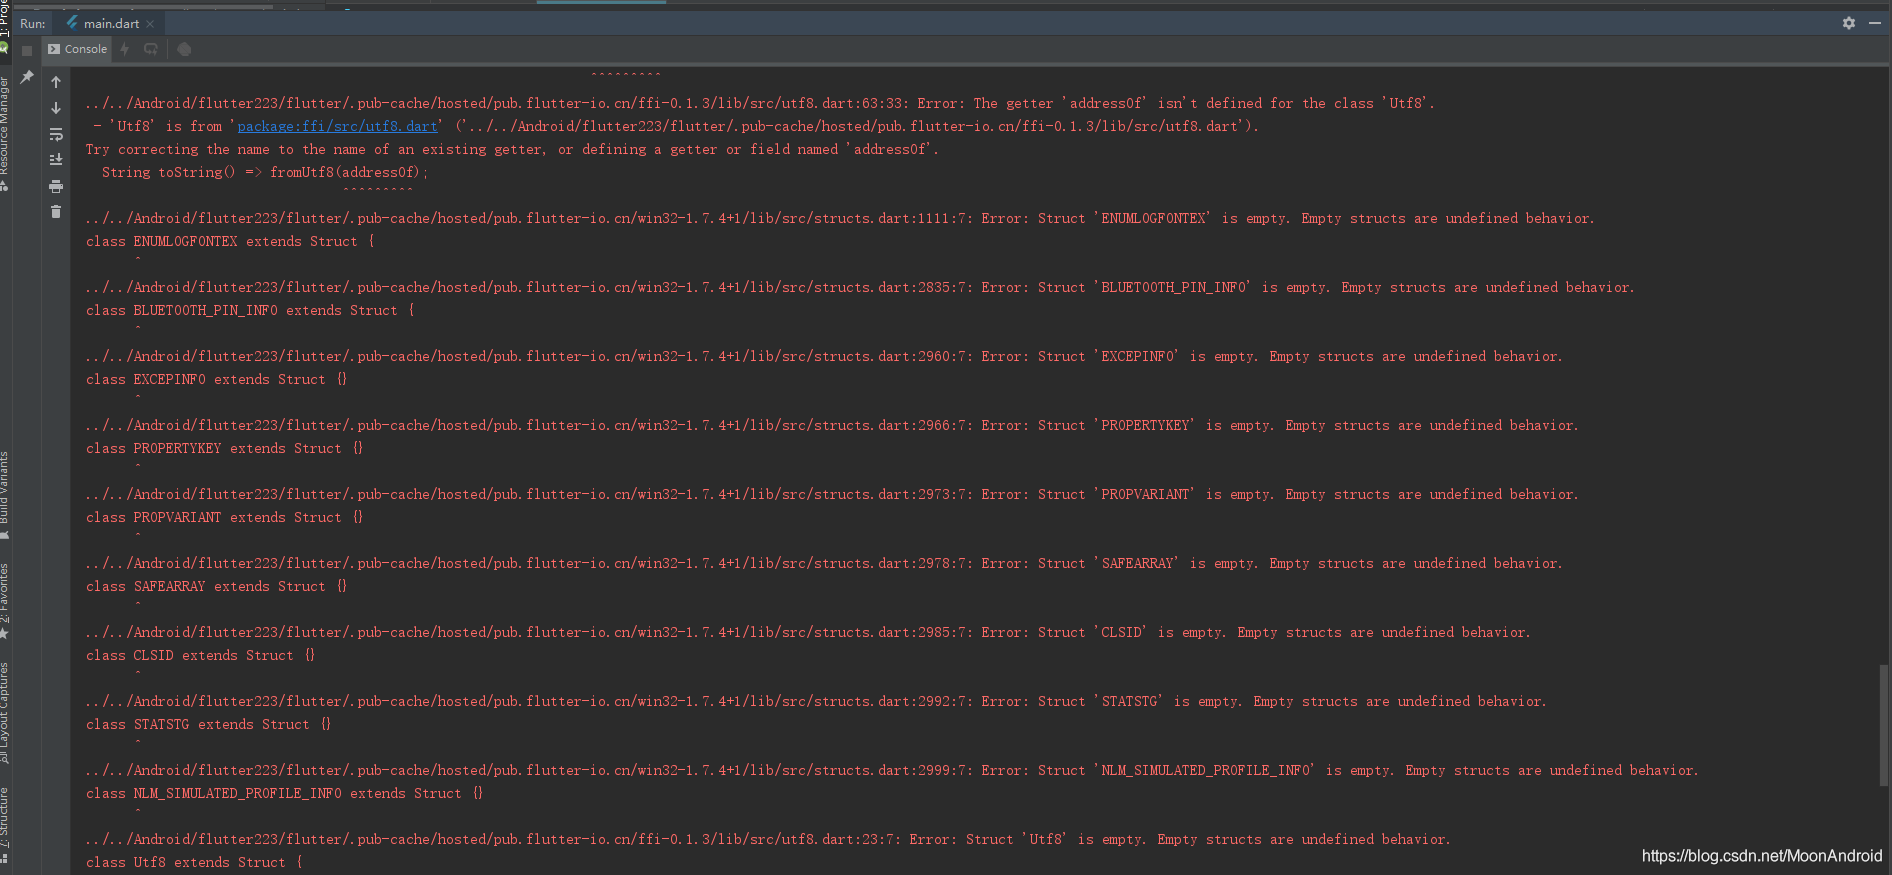The height and width of the screenshot is (875, 1892).
Task: Click structs.dart:2999:7 NLM_SIMULATED_PROFILE_INFO error line
Action: click(892, 770)
